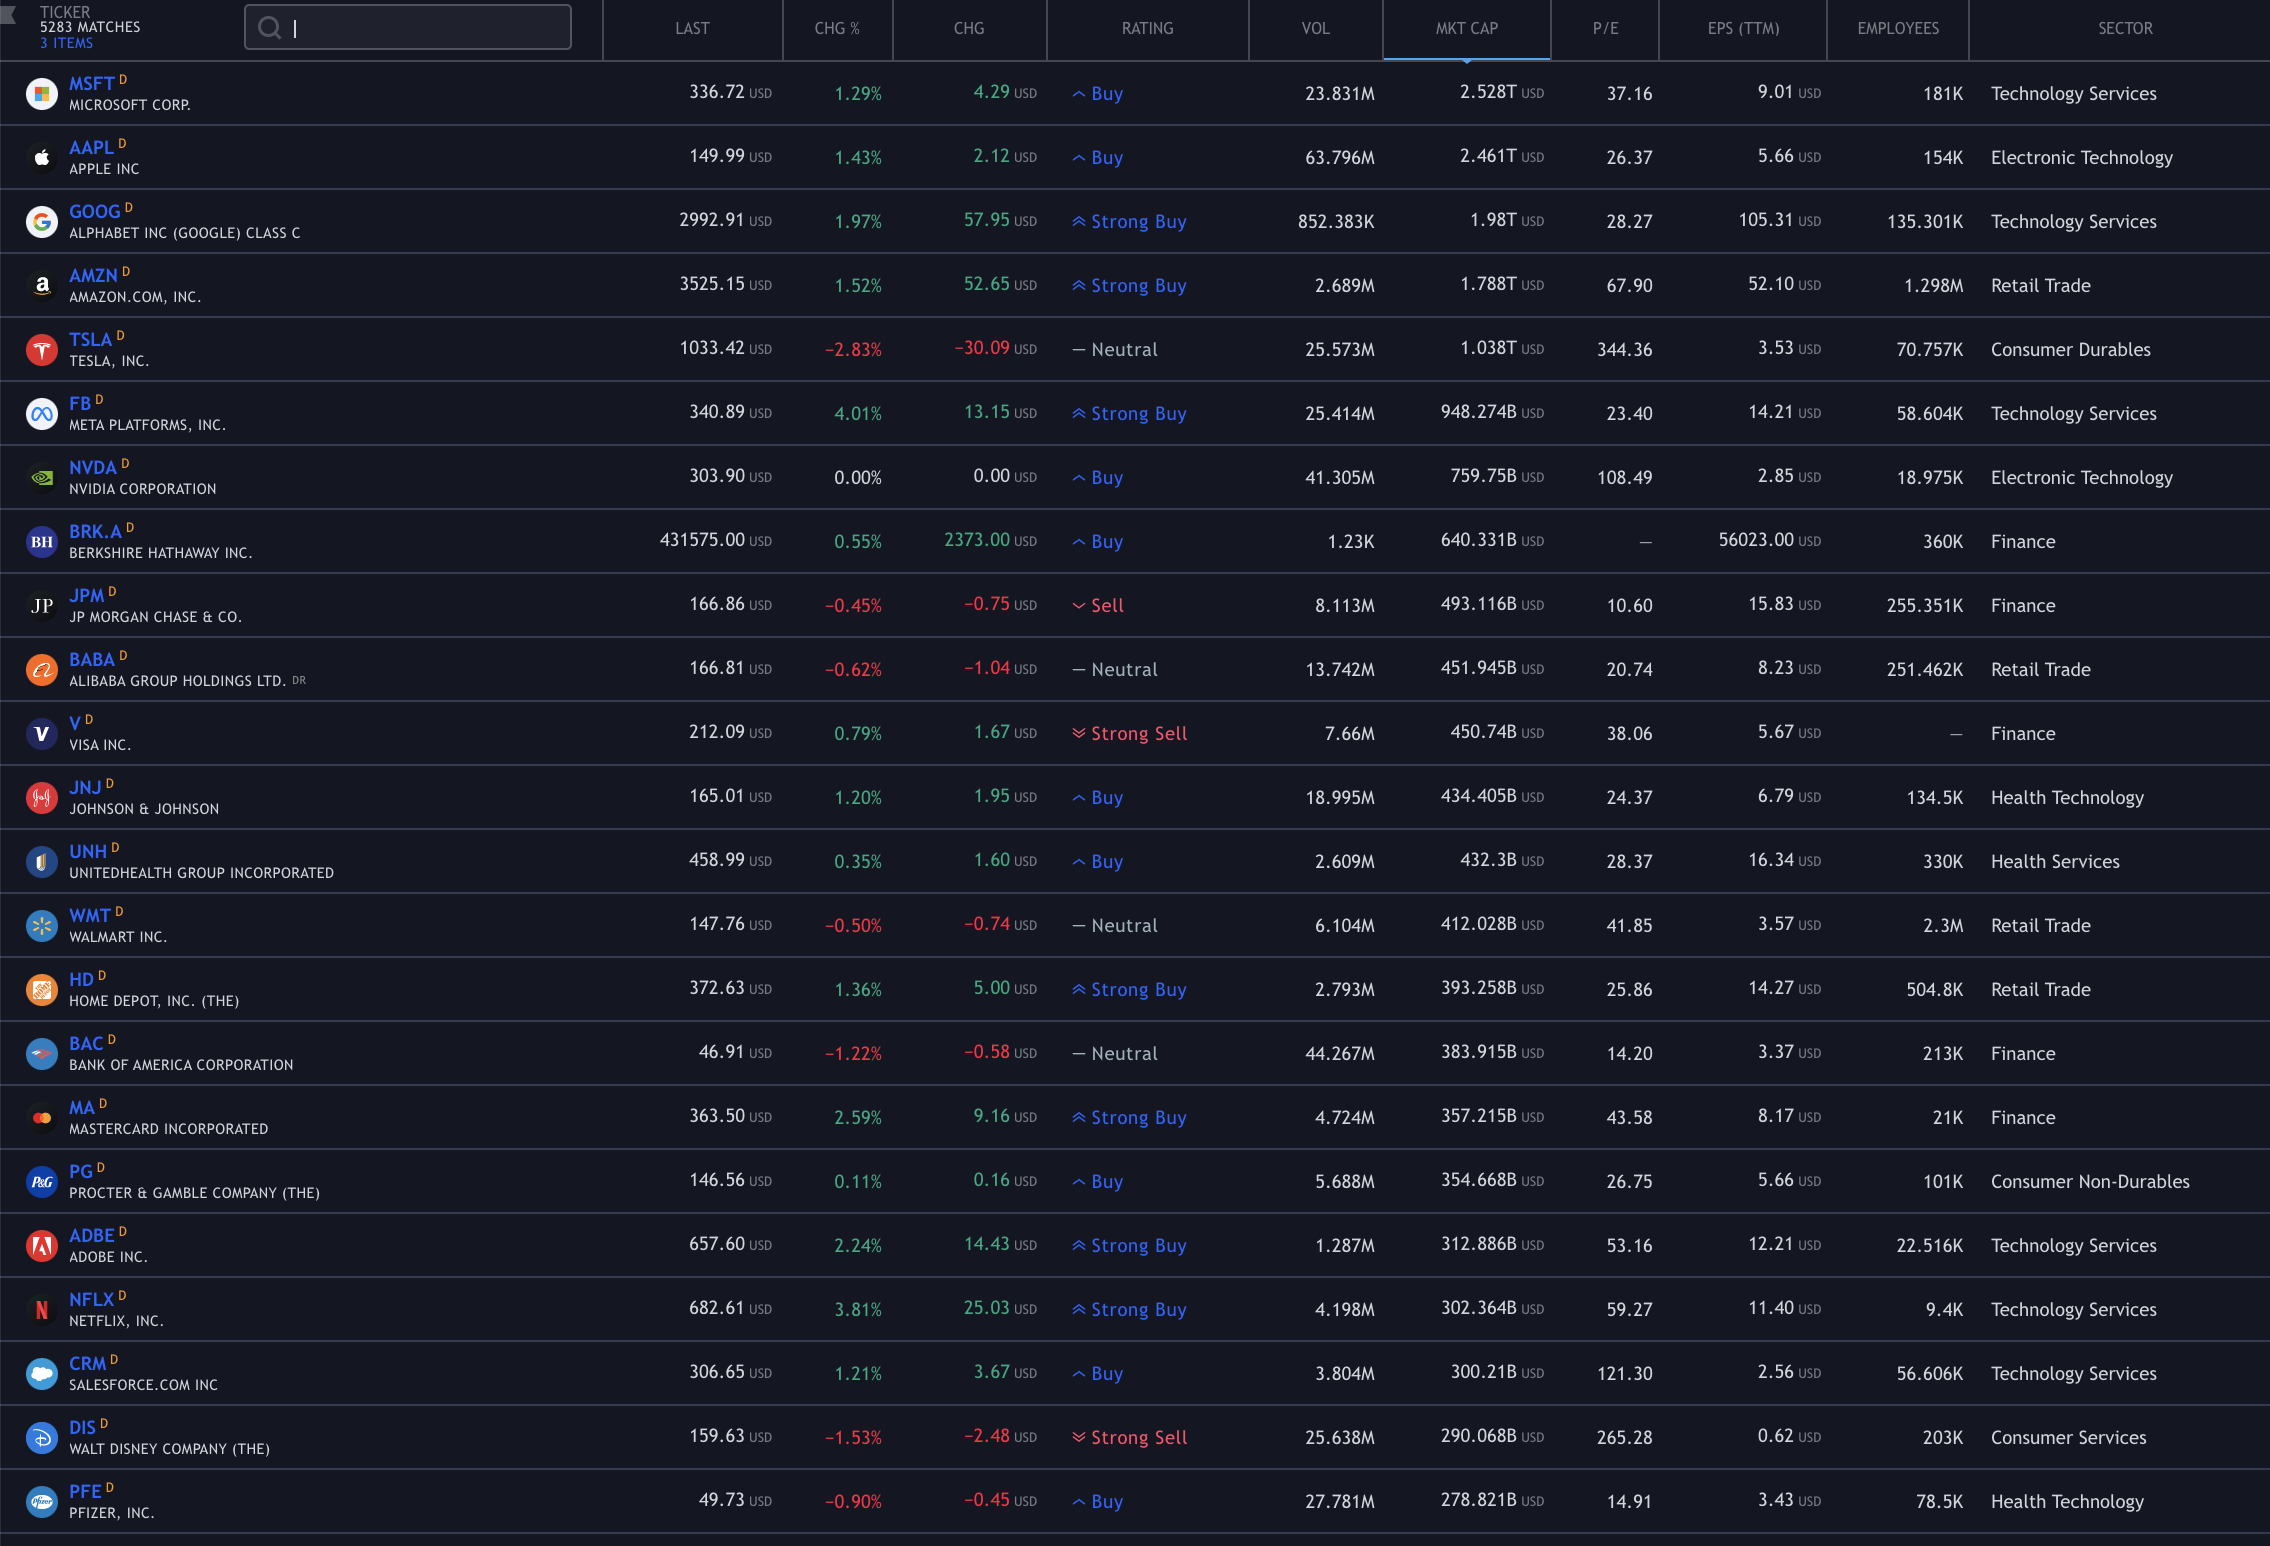This screenshot has height=1546, width=2270.
Task: Open the NVDA ticker link
Action: click(93, 468)
